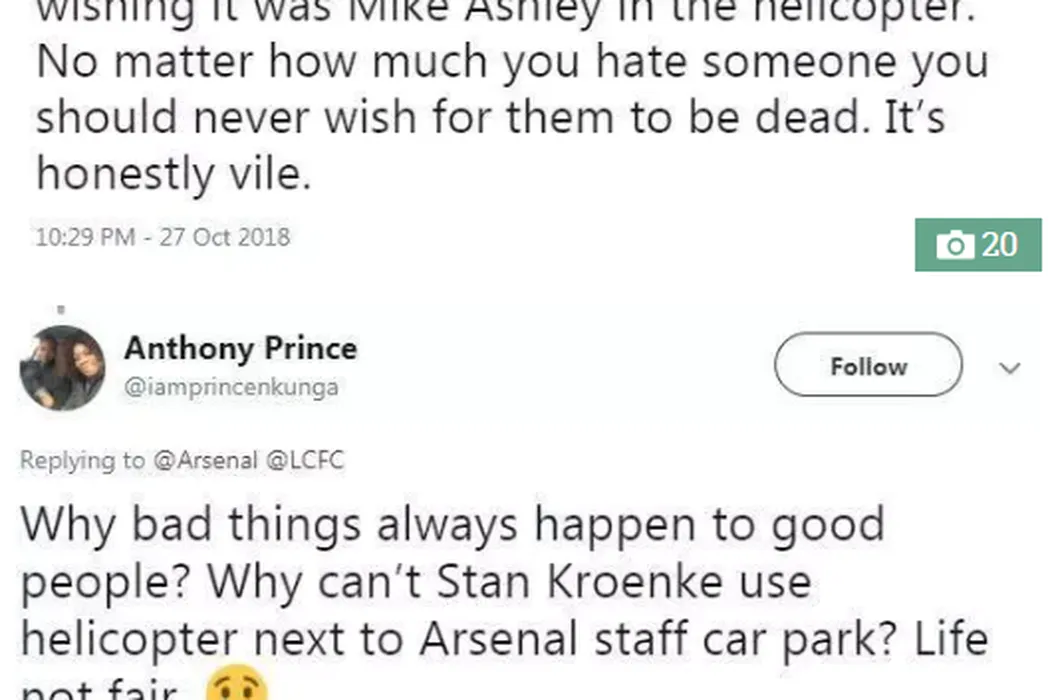Expand the chevron menu beside Follow
This screenshot has width=1050, height=700.
coord(1010,368)
